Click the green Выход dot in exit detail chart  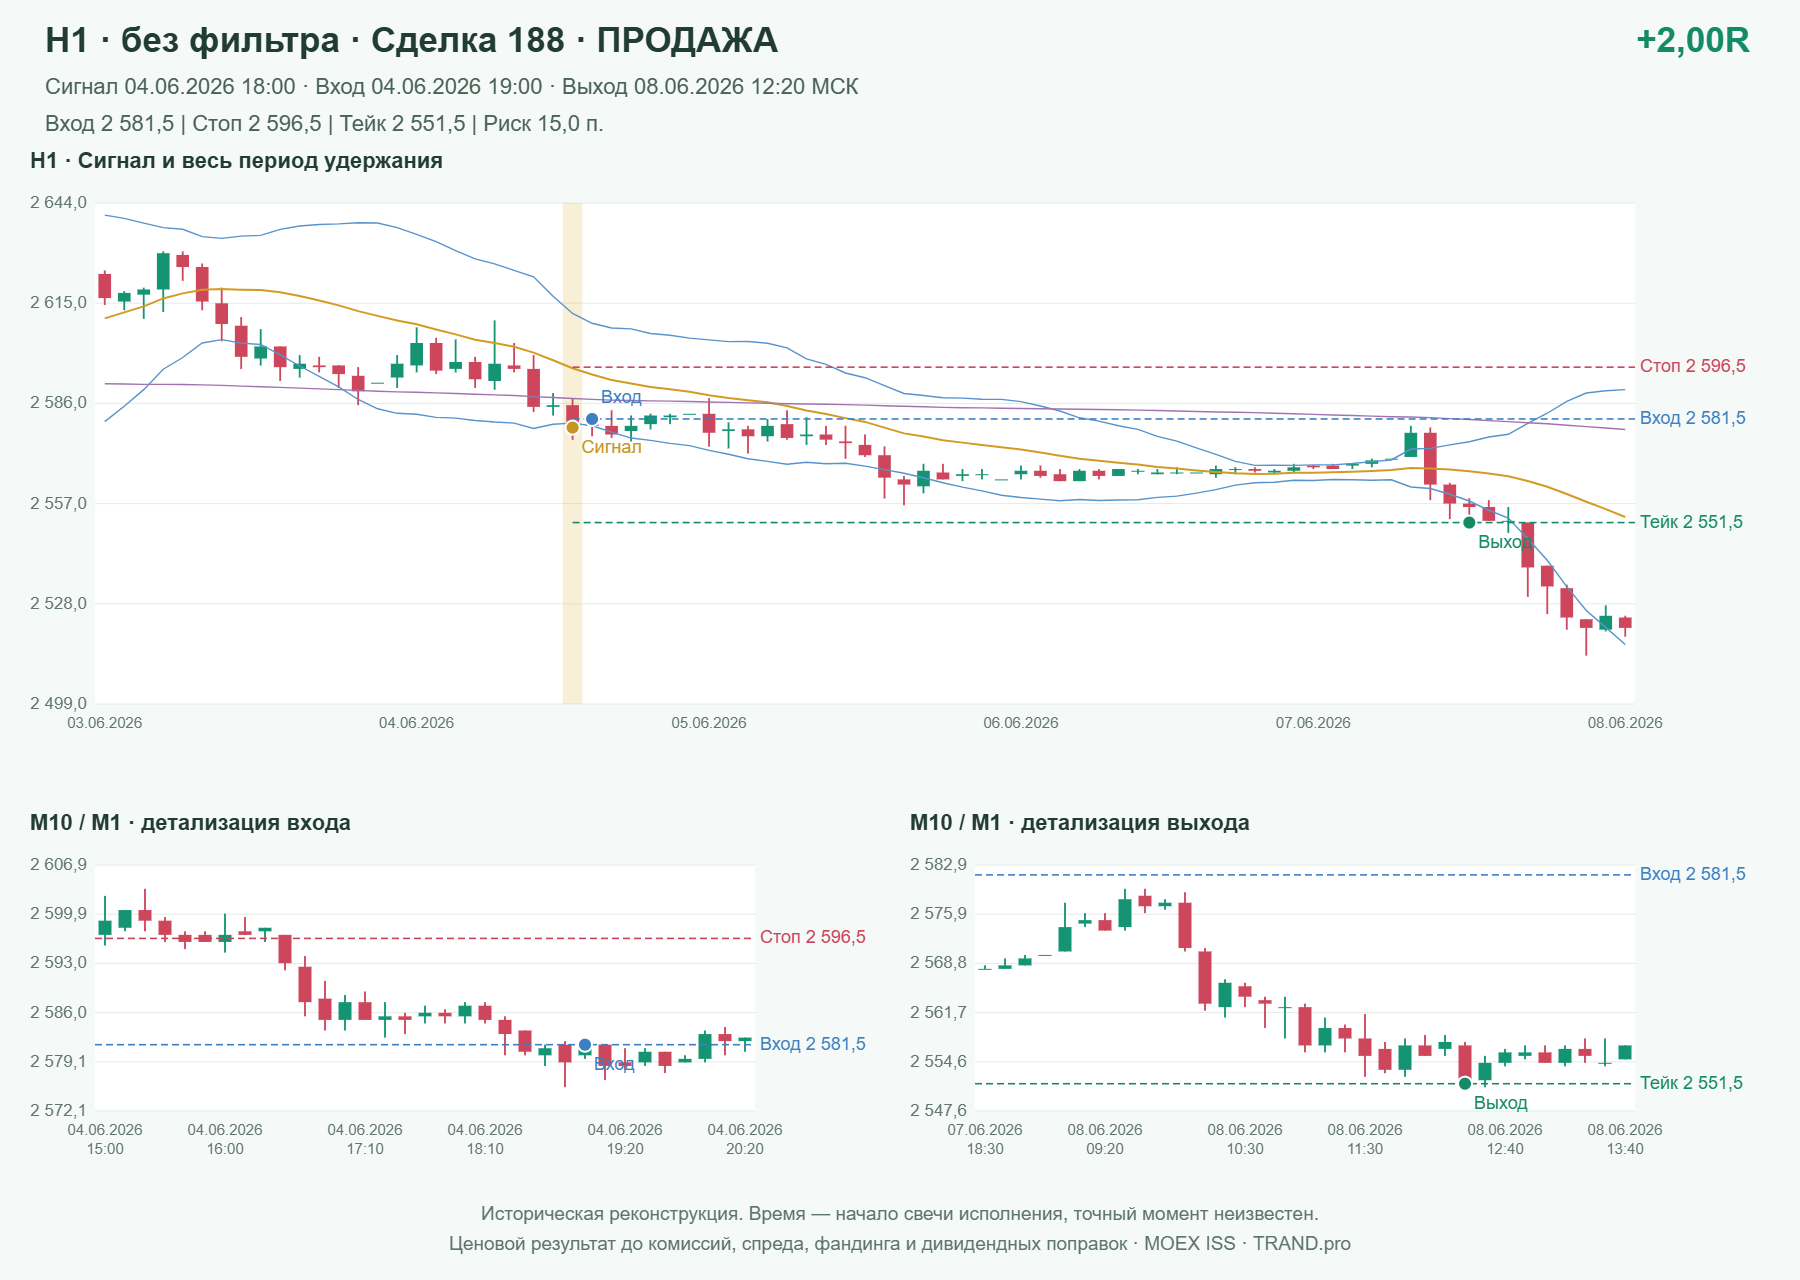(1465, 1084)
